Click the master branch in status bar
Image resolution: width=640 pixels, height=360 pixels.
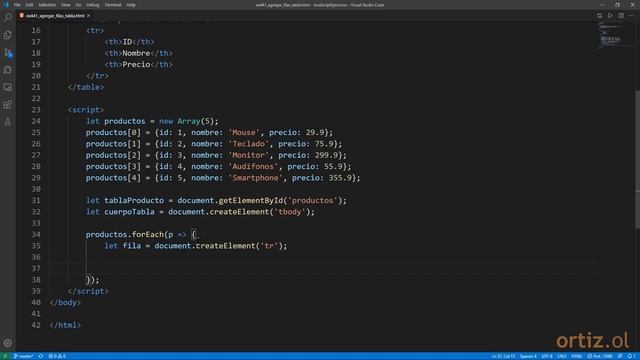click(24, 356)
